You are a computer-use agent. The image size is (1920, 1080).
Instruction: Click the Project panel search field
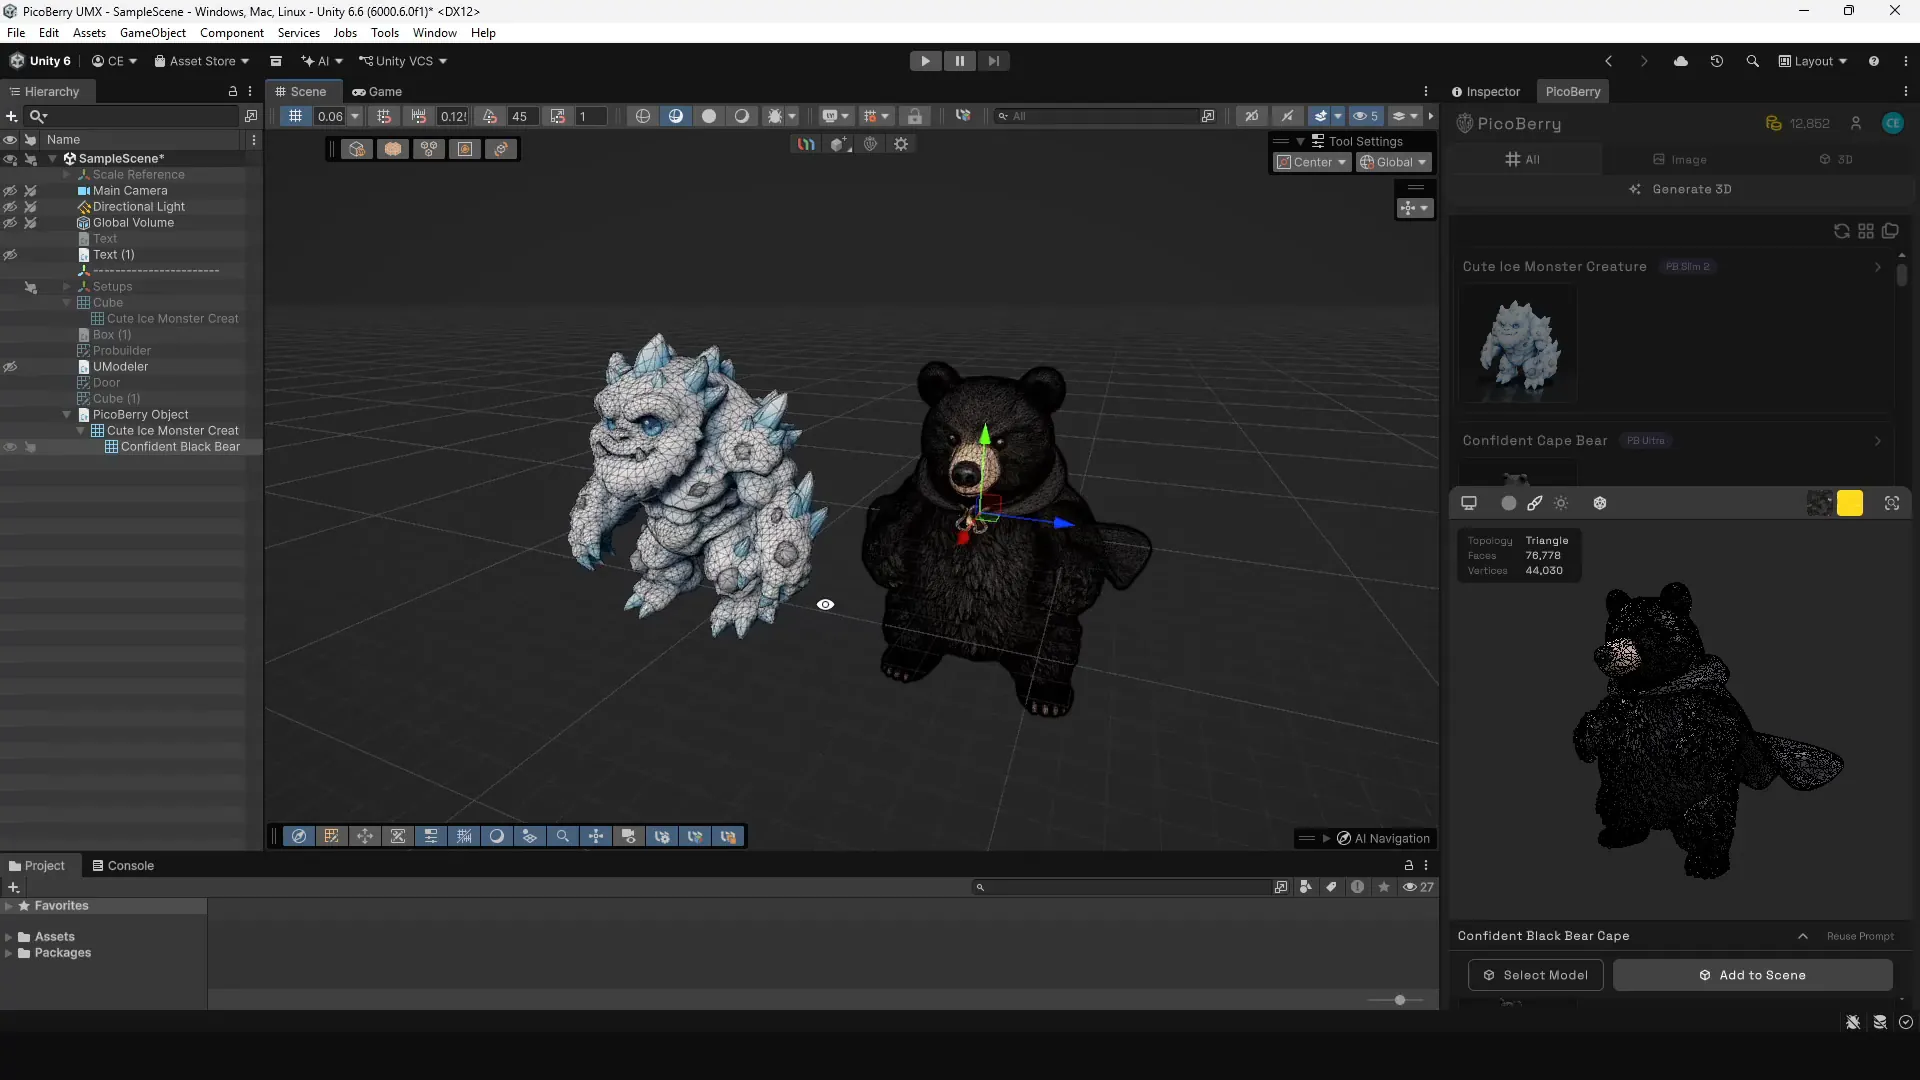tap(1120, 887)
